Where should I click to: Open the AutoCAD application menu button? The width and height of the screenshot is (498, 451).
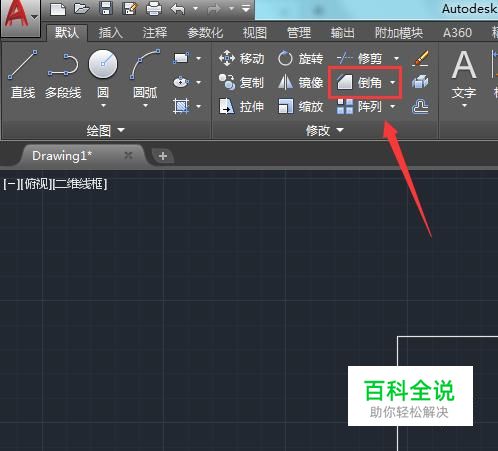click(x=20, y=17)
